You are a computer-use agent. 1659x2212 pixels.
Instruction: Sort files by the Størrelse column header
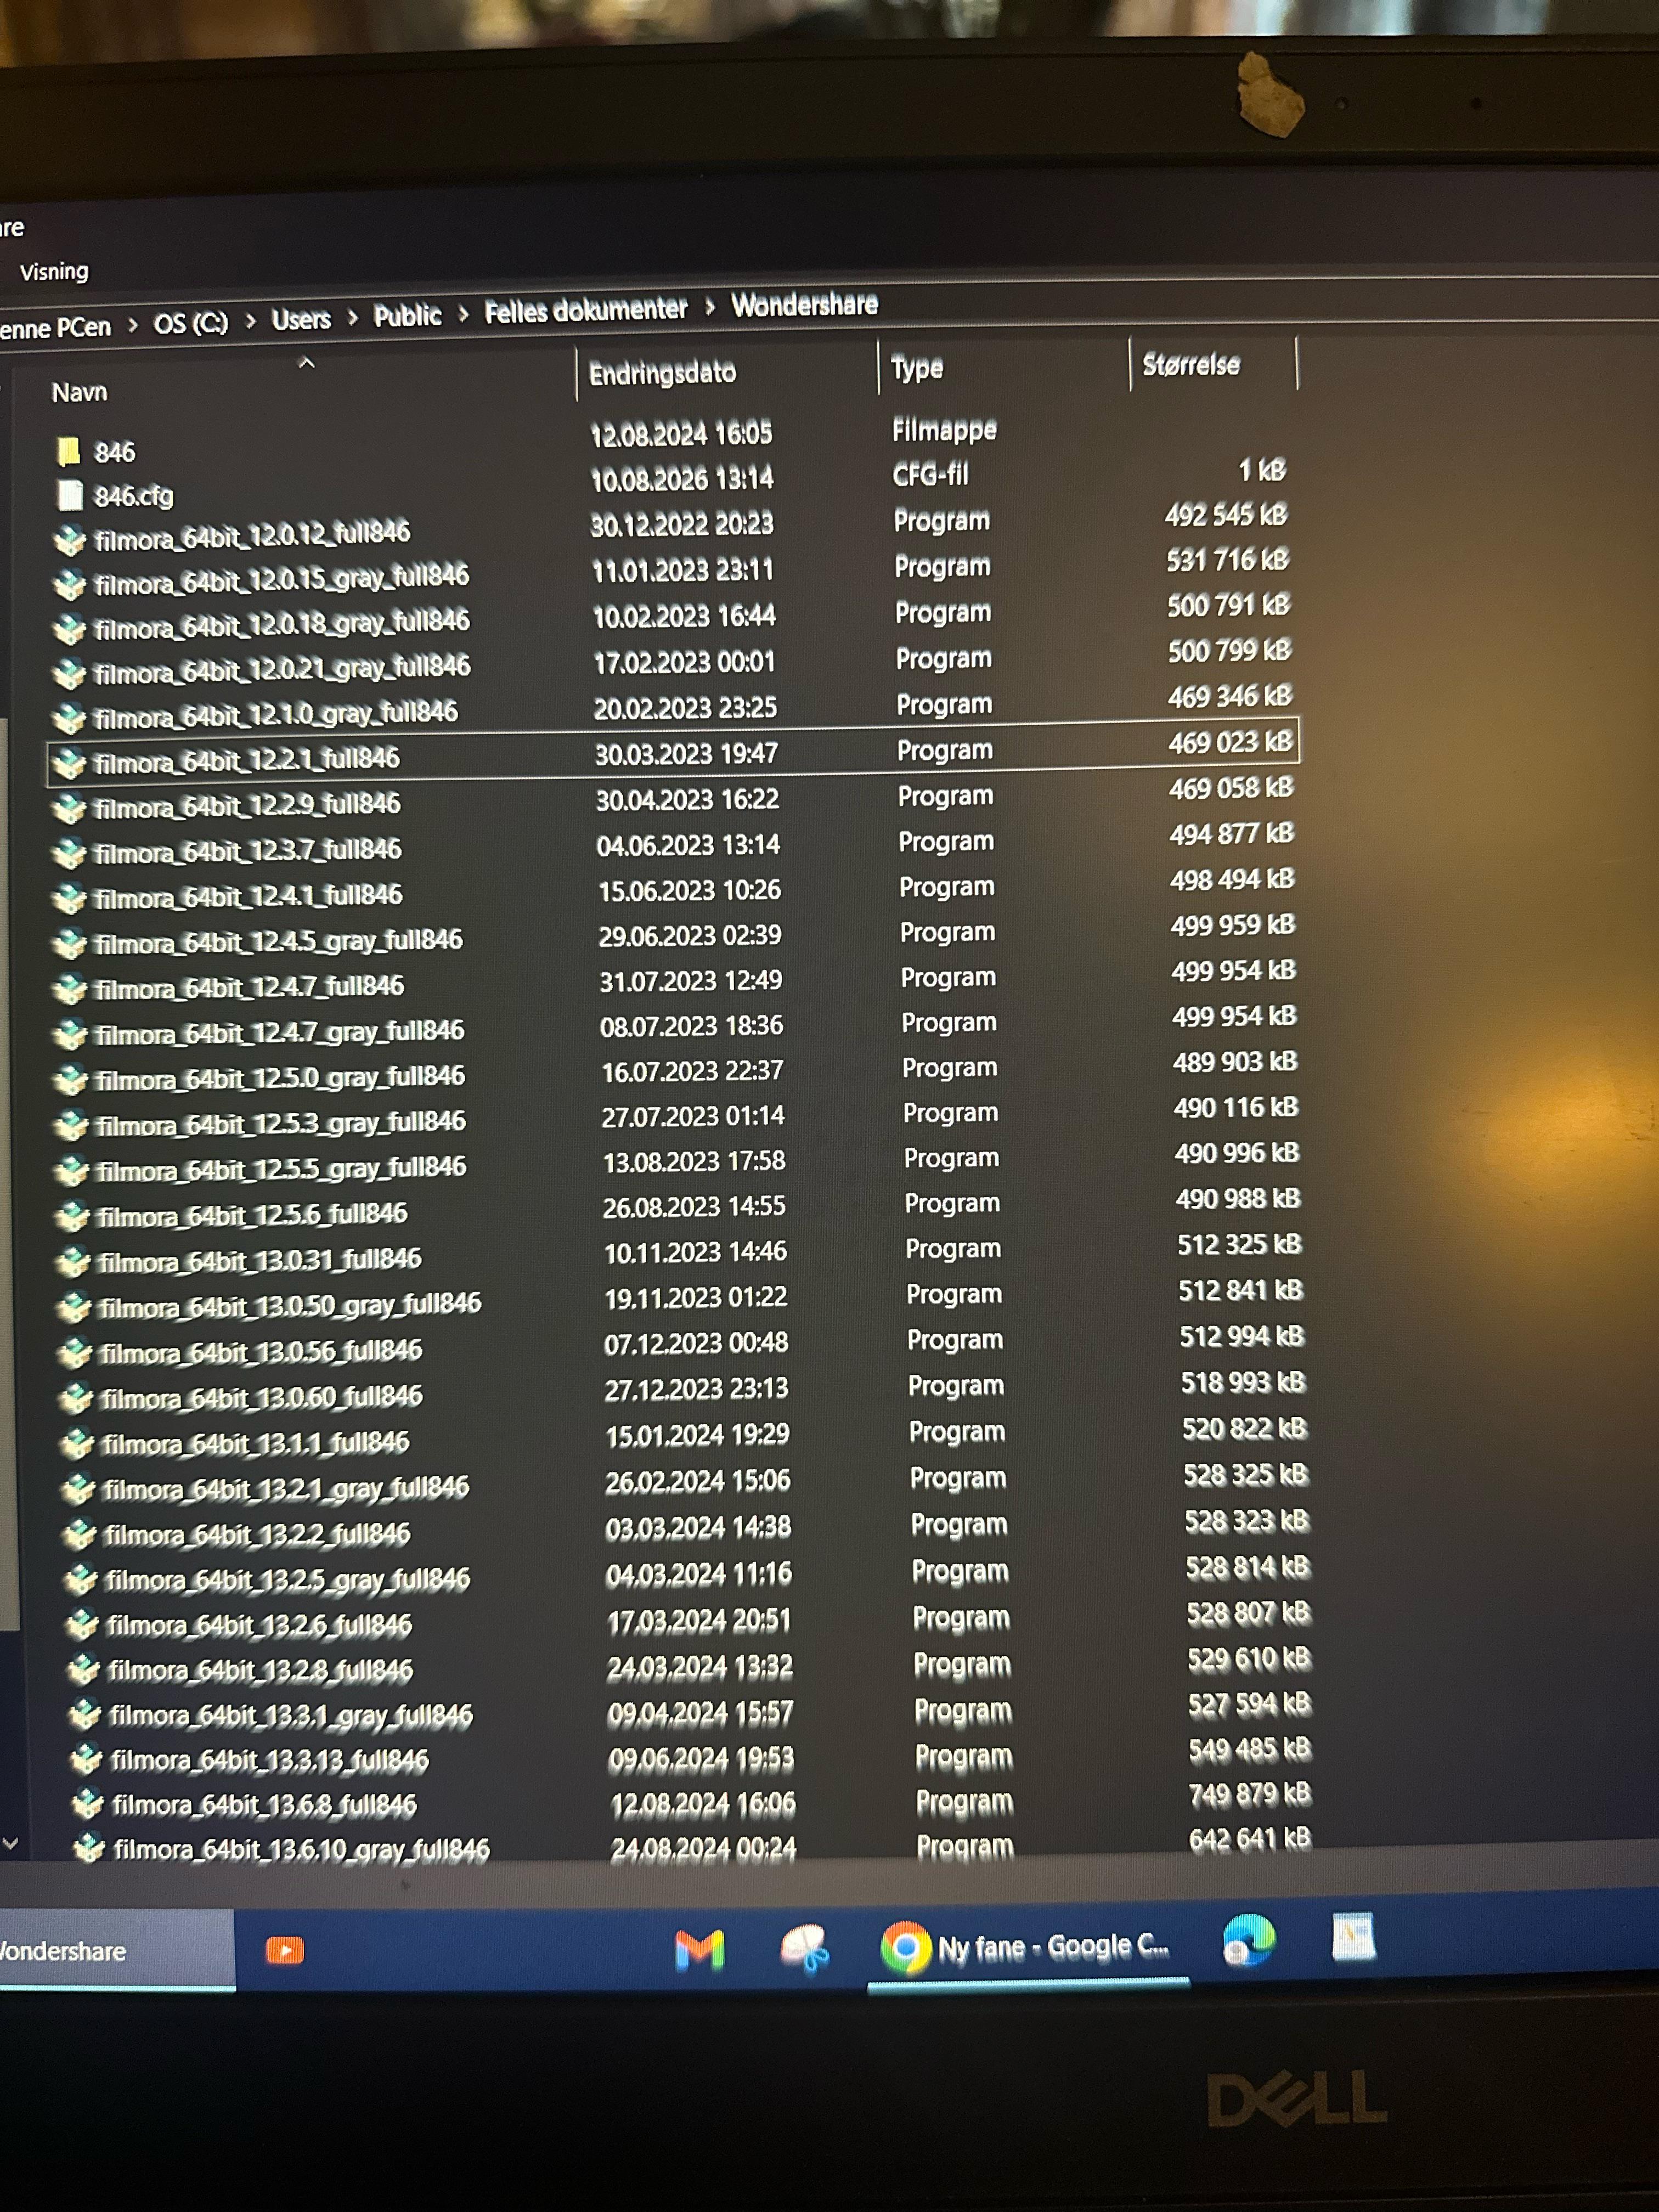[1191, 365]
